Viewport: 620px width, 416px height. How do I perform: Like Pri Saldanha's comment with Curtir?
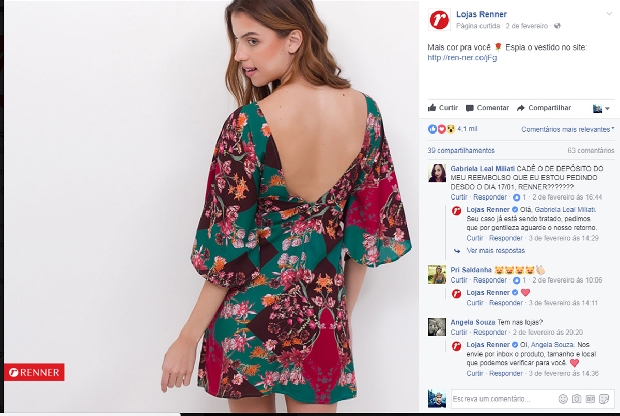click(459, 280)
